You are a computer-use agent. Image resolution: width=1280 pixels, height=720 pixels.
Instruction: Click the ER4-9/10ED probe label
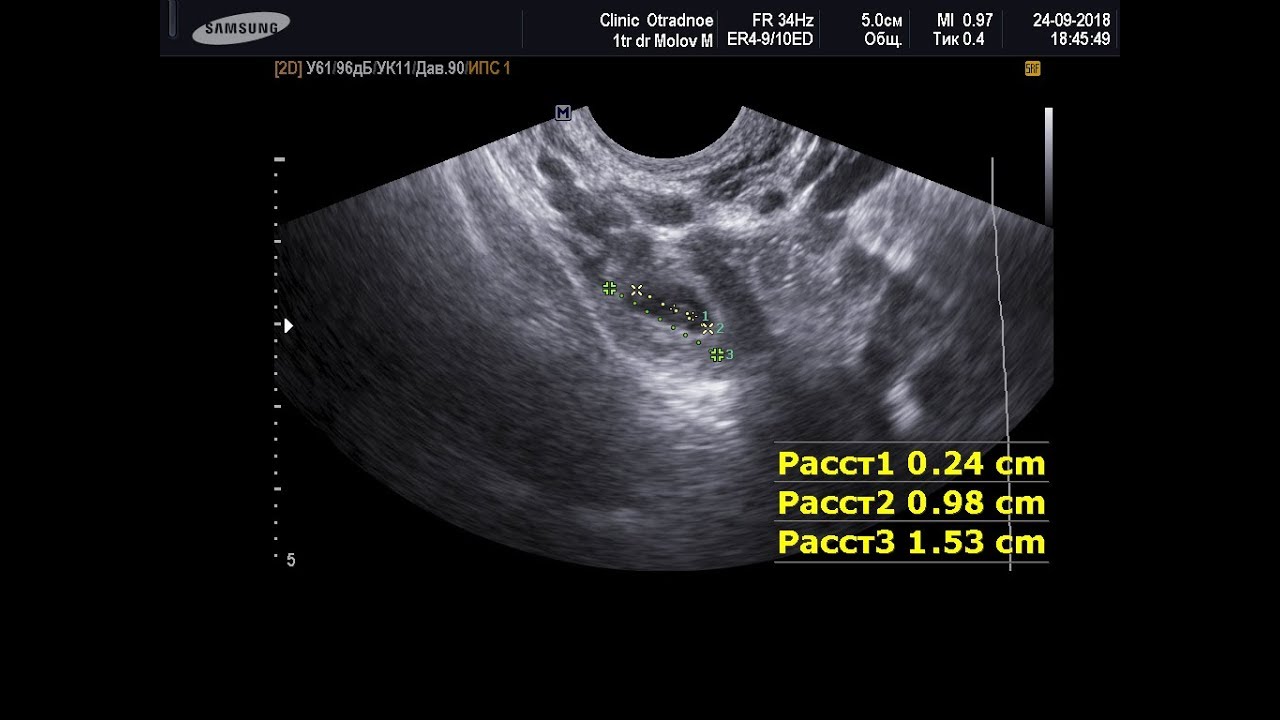770,40
